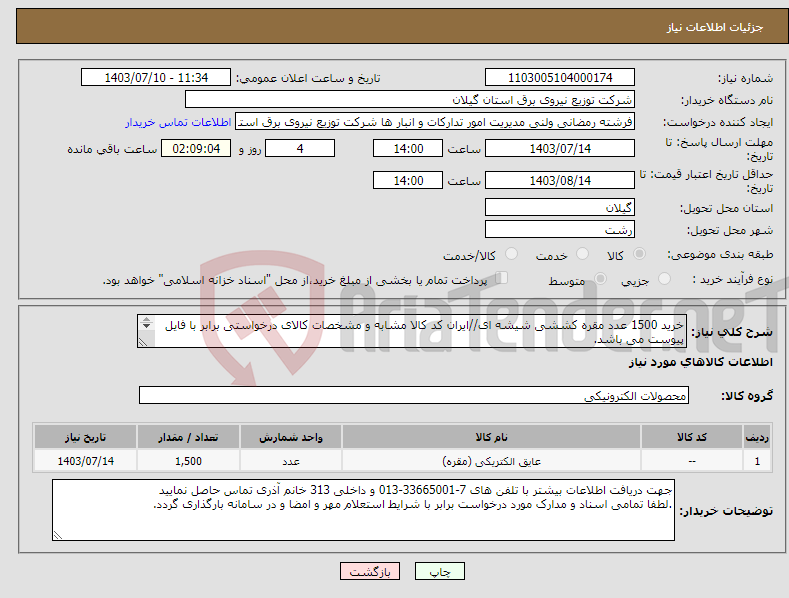Click the اطلاعات کالاهای مورد نیاز heading
This screenshot has height=598, width=789.
700,362
